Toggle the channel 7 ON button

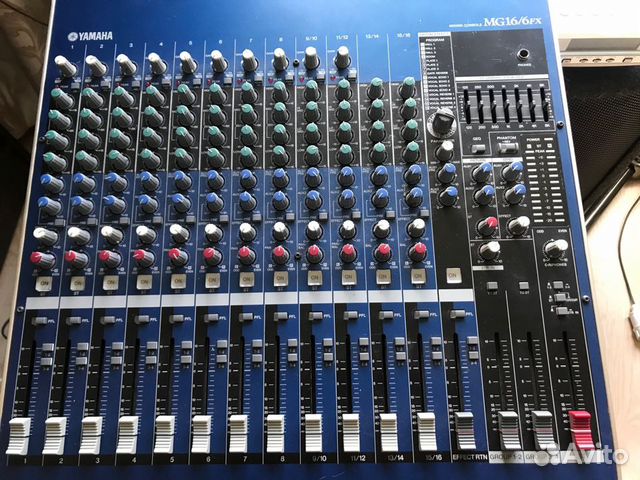click(x=246, y=280)
